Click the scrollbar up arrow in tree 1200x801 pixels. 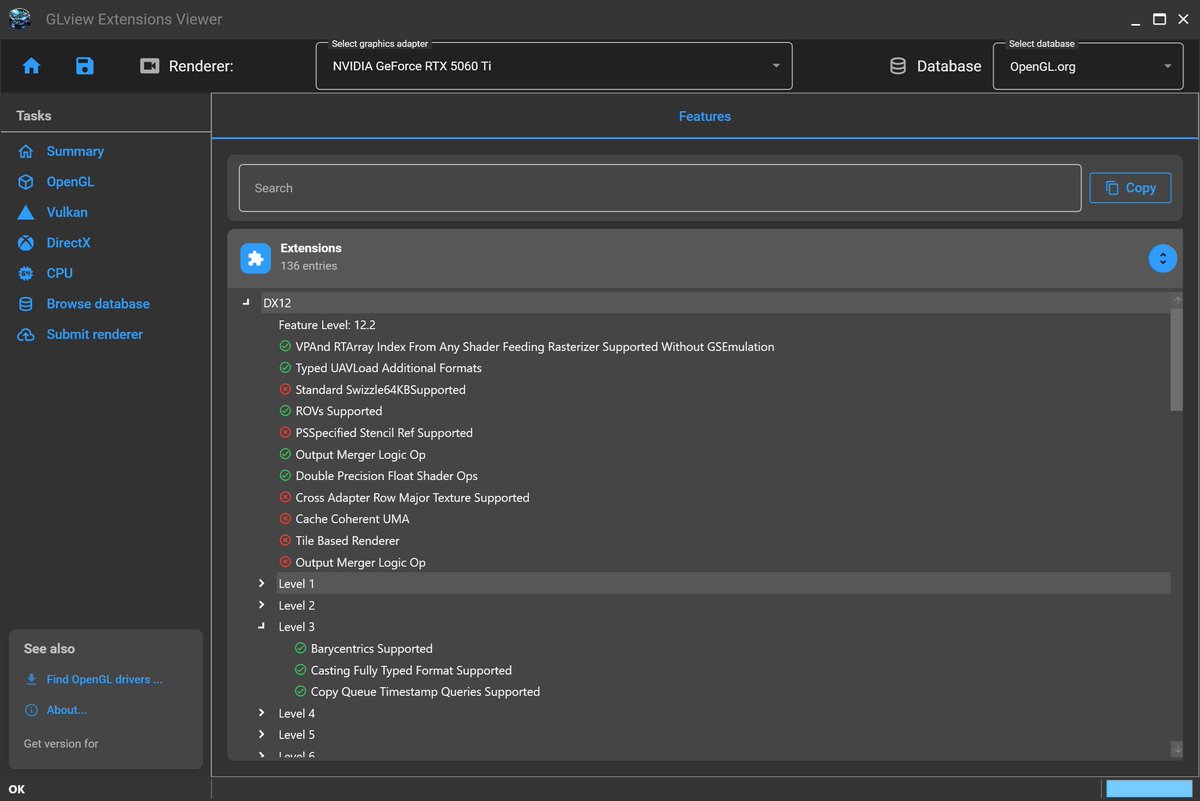[x=1177, y=301]
